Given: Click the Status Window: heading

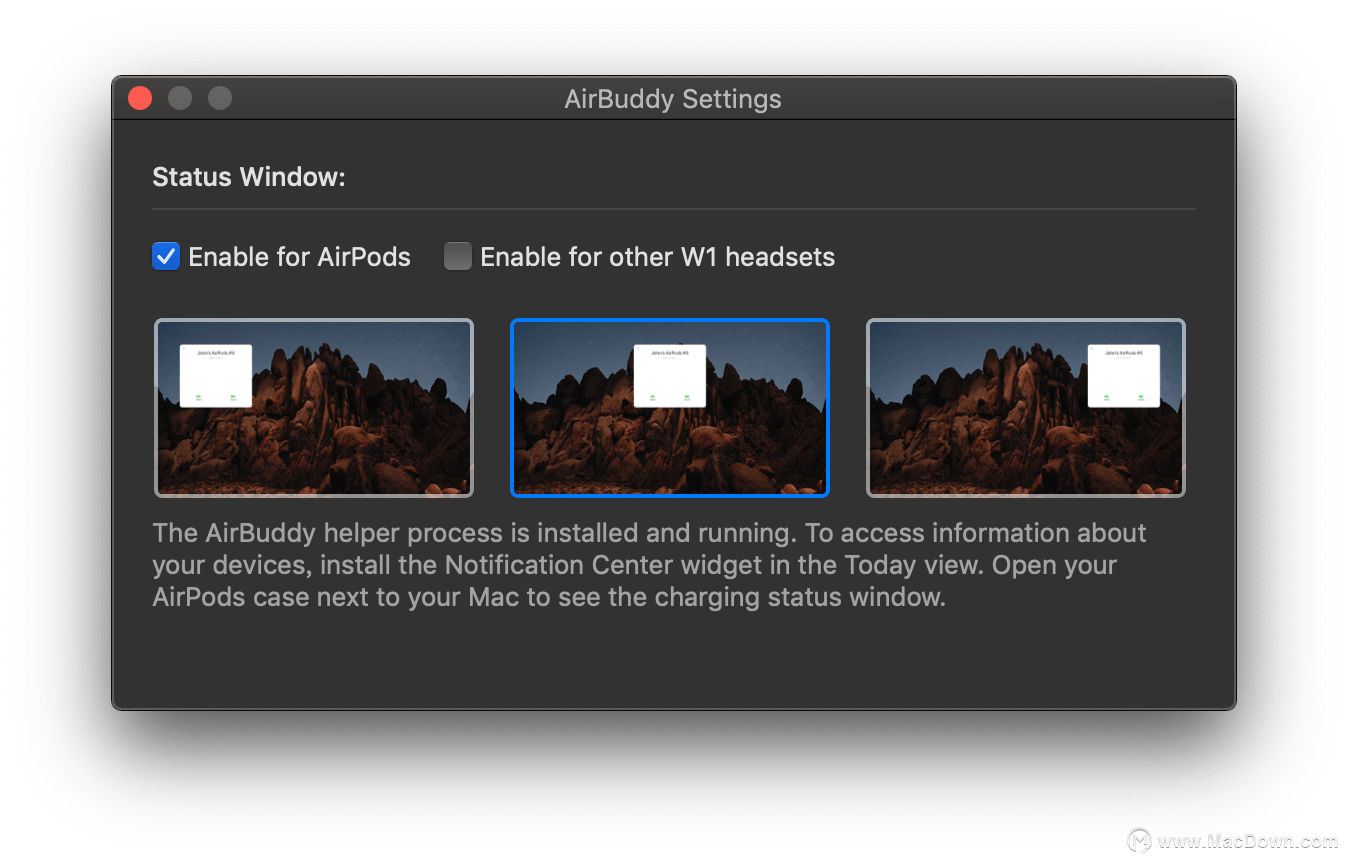Looking at the screenshot, I should pyautogui.click(x=249, y=178).
